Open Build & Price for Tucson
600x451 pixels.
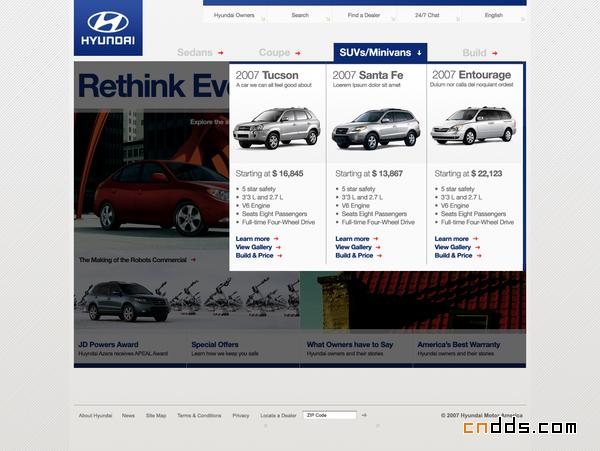pos(254,256)
